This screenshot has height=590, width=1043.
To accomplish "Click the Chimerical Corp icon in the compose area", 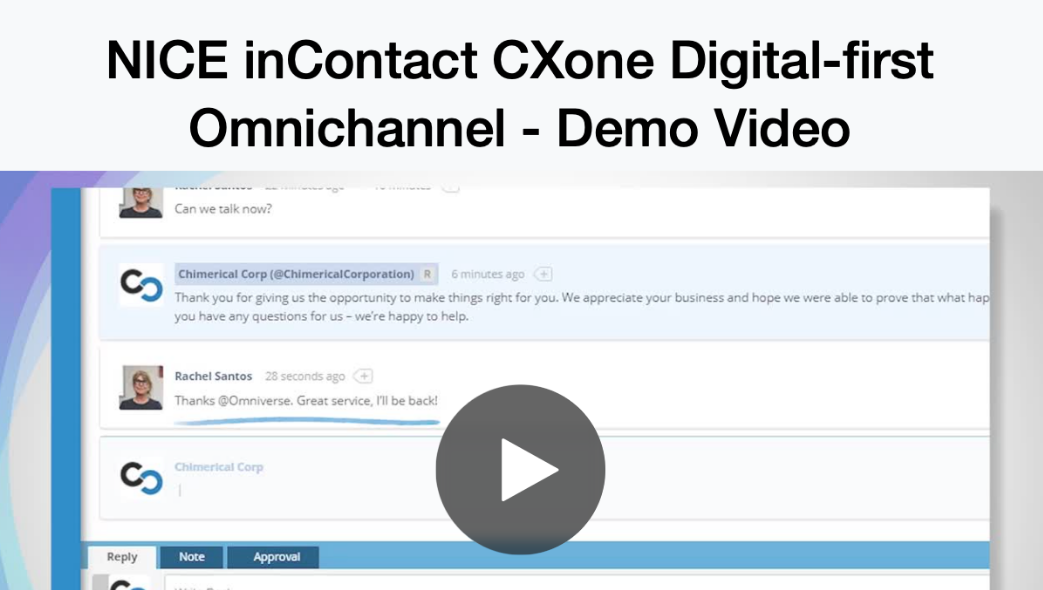I will 143,478.
